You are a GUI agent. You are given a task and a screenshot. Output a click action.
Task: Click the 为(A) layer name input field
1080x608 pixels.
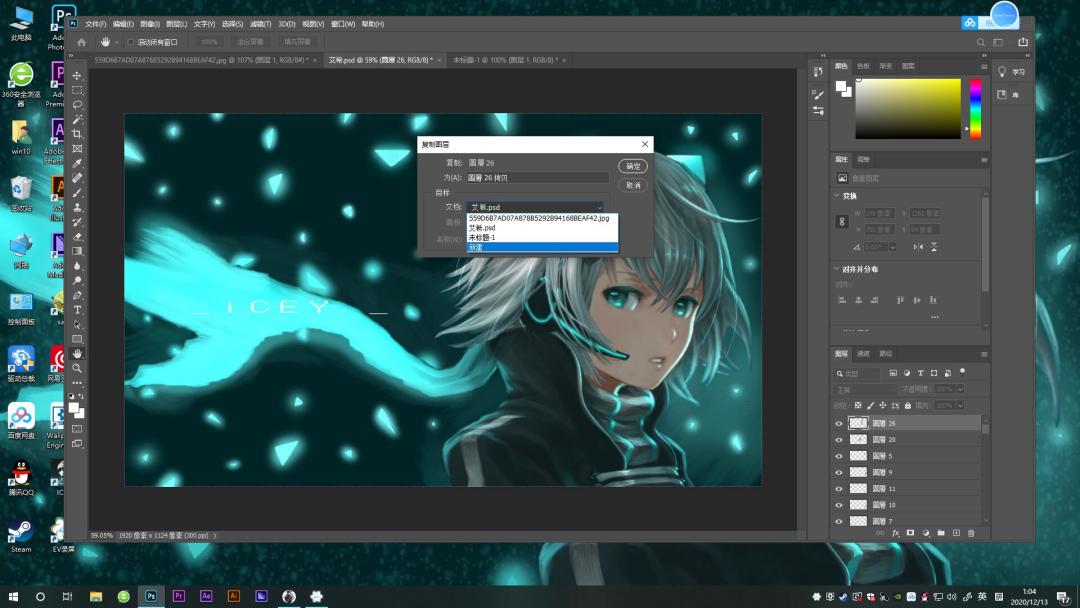537,178
